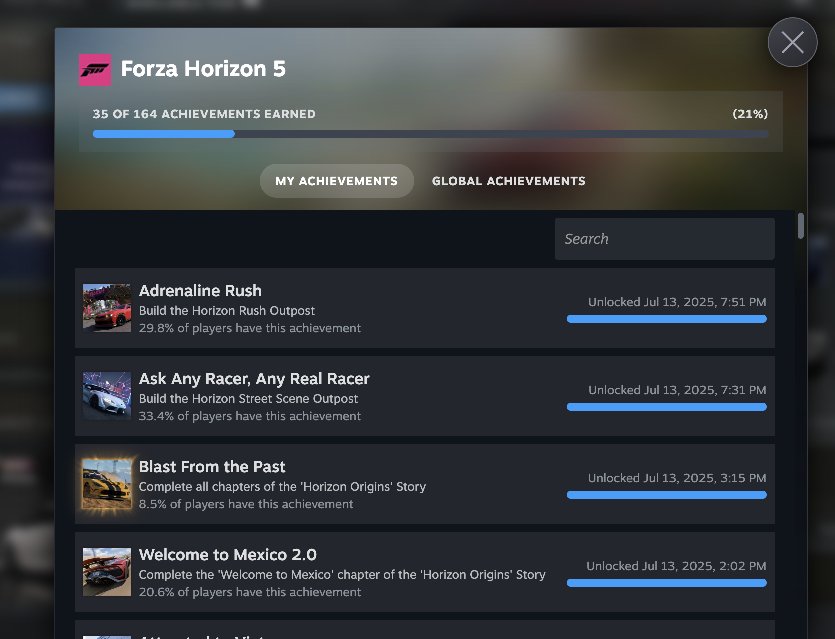Click the achievement Search field

click(x=664, y=239)
